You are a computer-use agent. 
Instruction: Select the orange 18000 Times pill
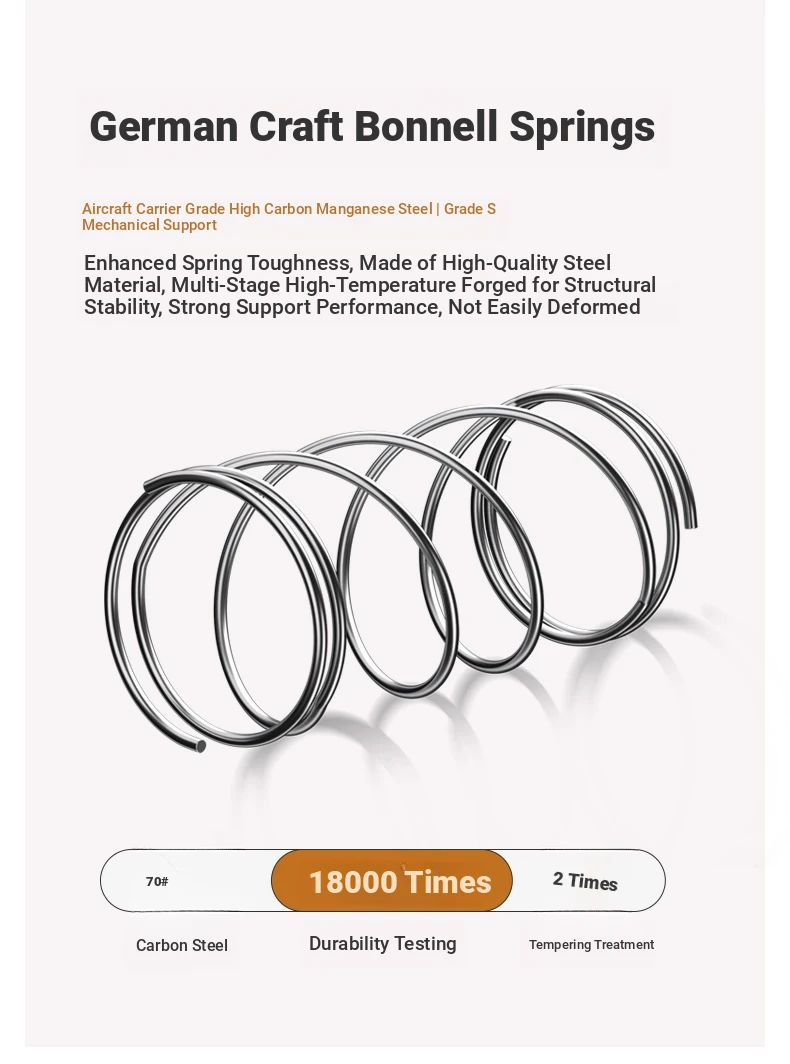[392, 881]
